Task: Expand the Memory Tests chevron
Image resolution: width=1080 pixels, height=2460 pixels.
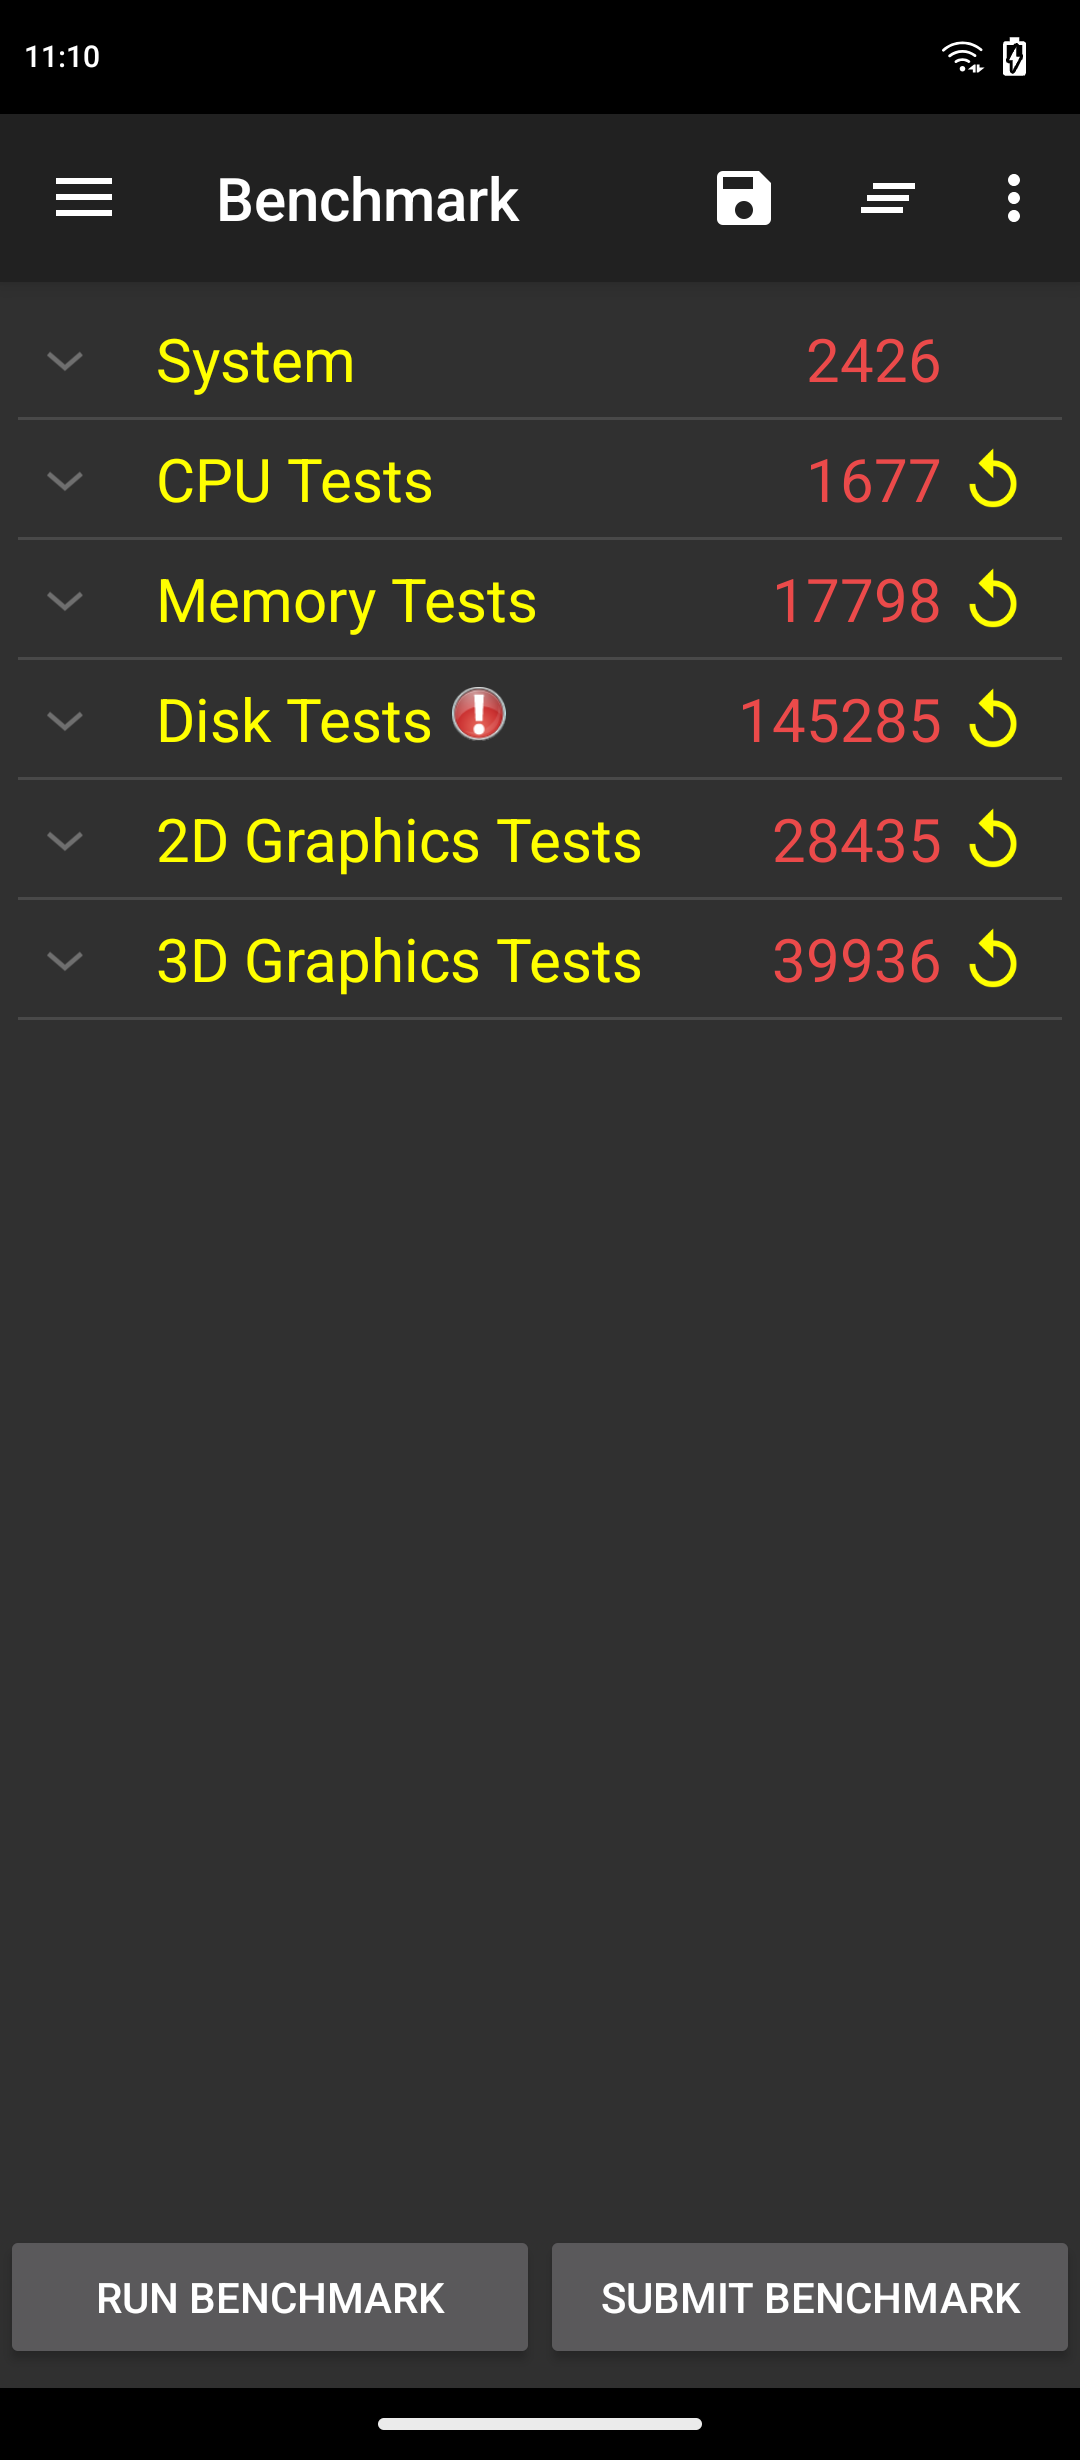Action: 65,601
